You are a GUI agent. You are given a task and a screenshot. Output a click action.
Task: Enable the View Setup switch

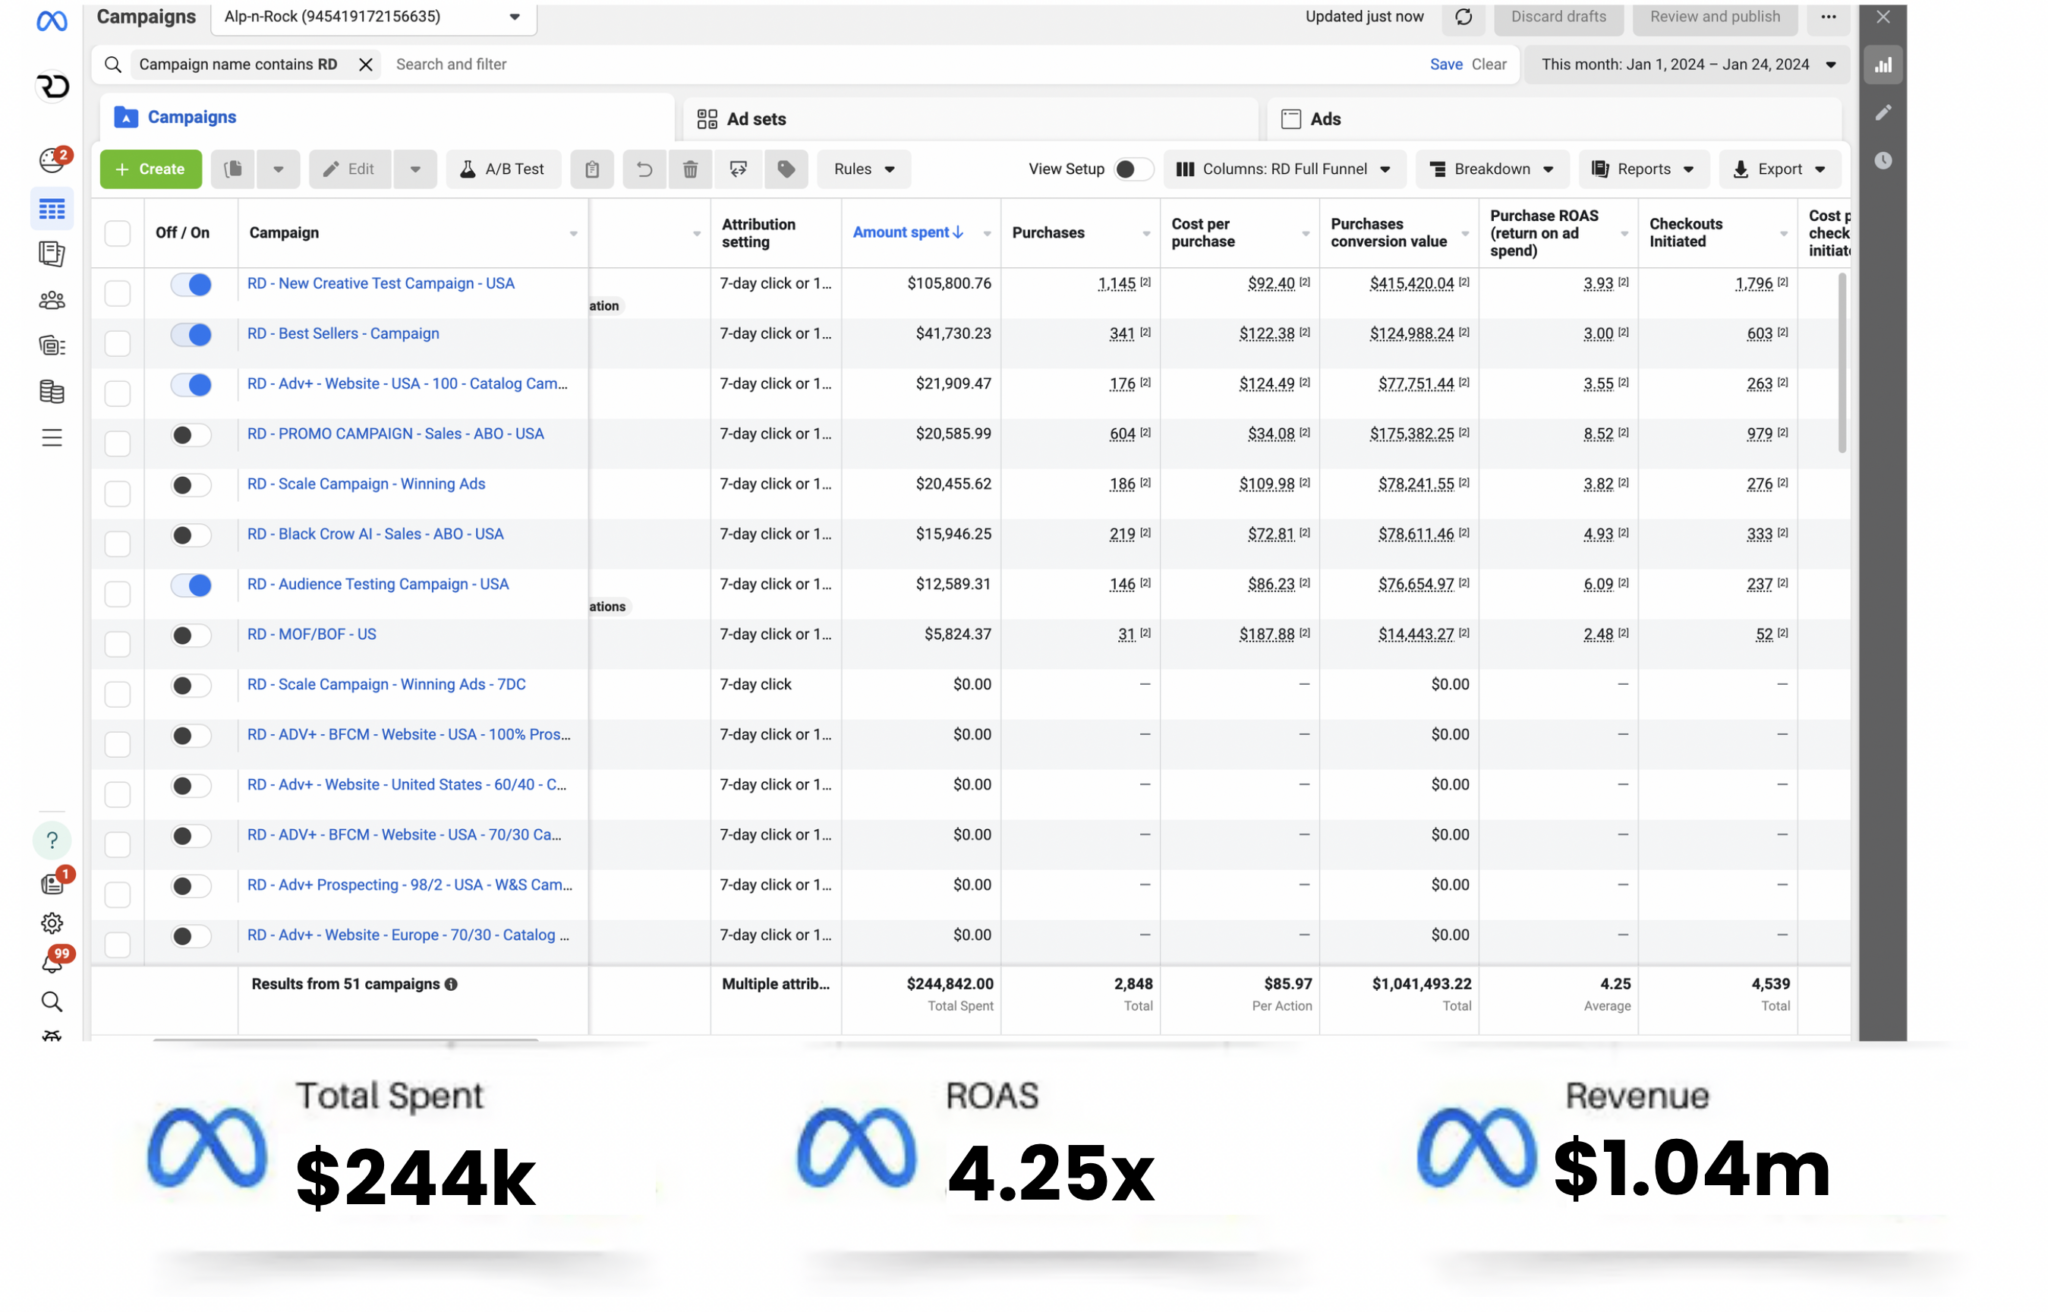1133,169
